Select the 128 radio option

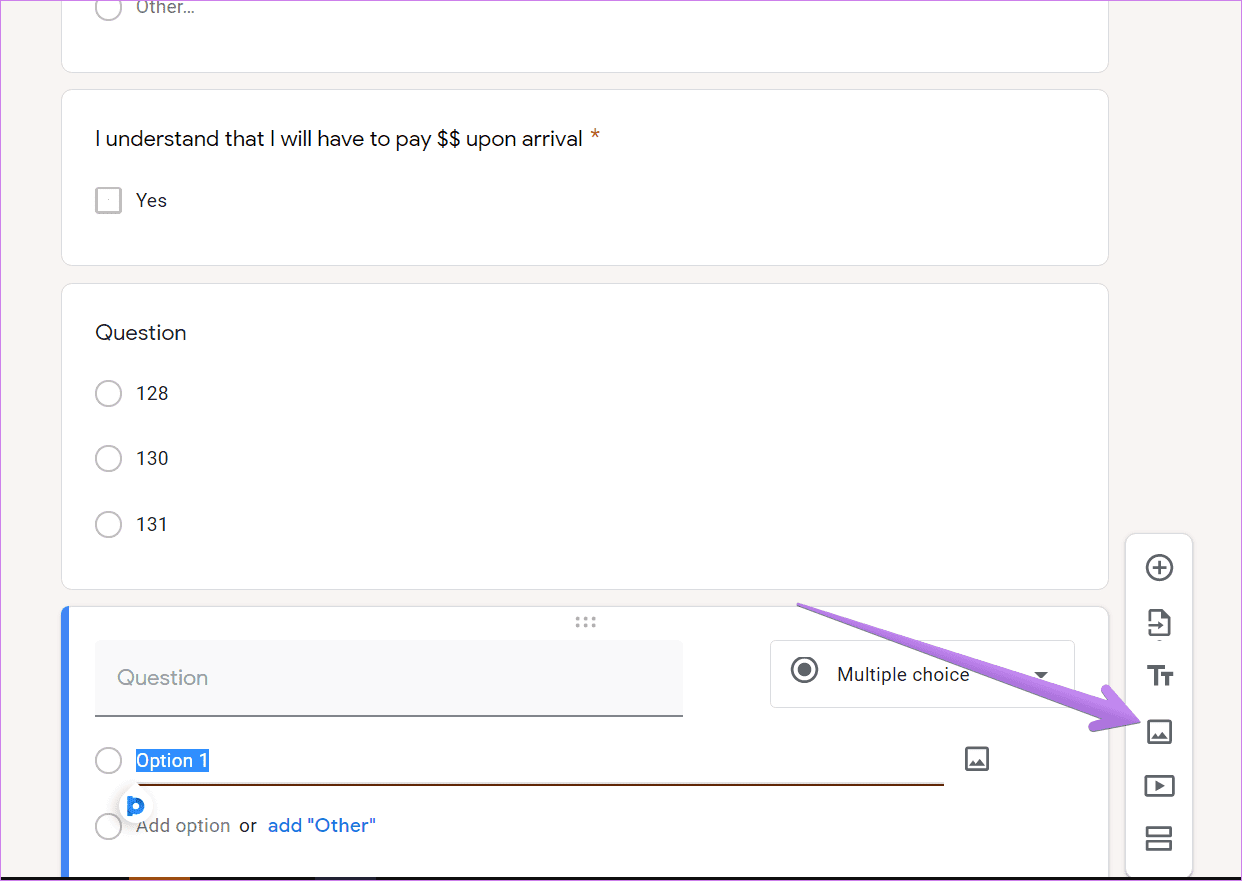pyautogui.click(x=108, y=393)
